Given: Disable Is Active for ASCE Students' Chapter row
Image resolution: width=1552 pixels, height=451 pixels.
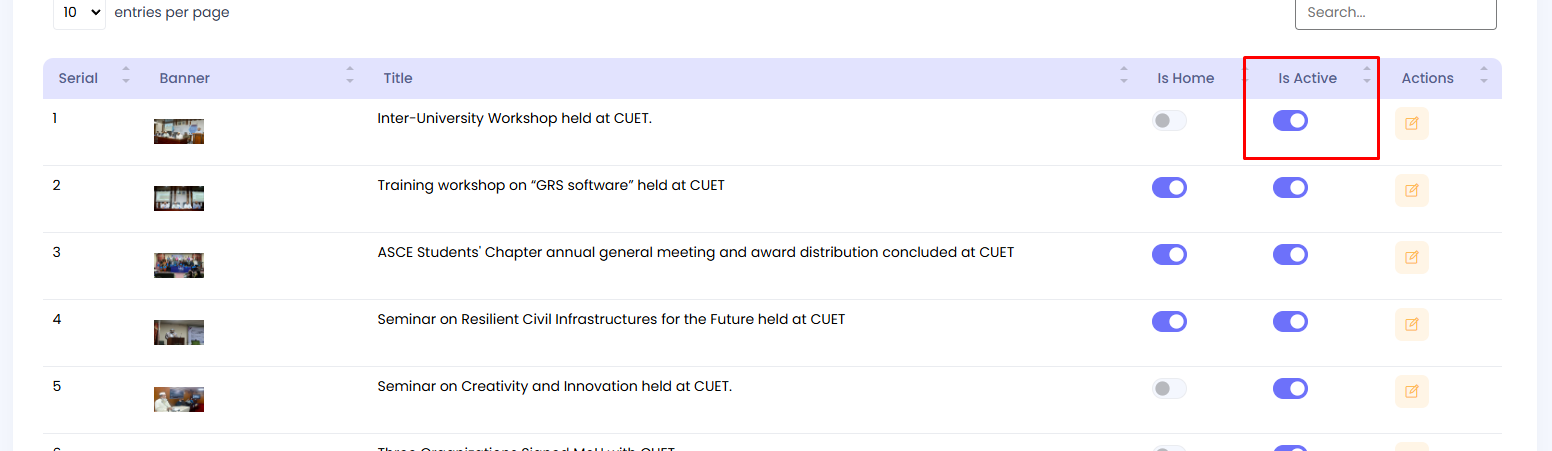Looking at the screenshot, I should click(x=1290, y=255).
